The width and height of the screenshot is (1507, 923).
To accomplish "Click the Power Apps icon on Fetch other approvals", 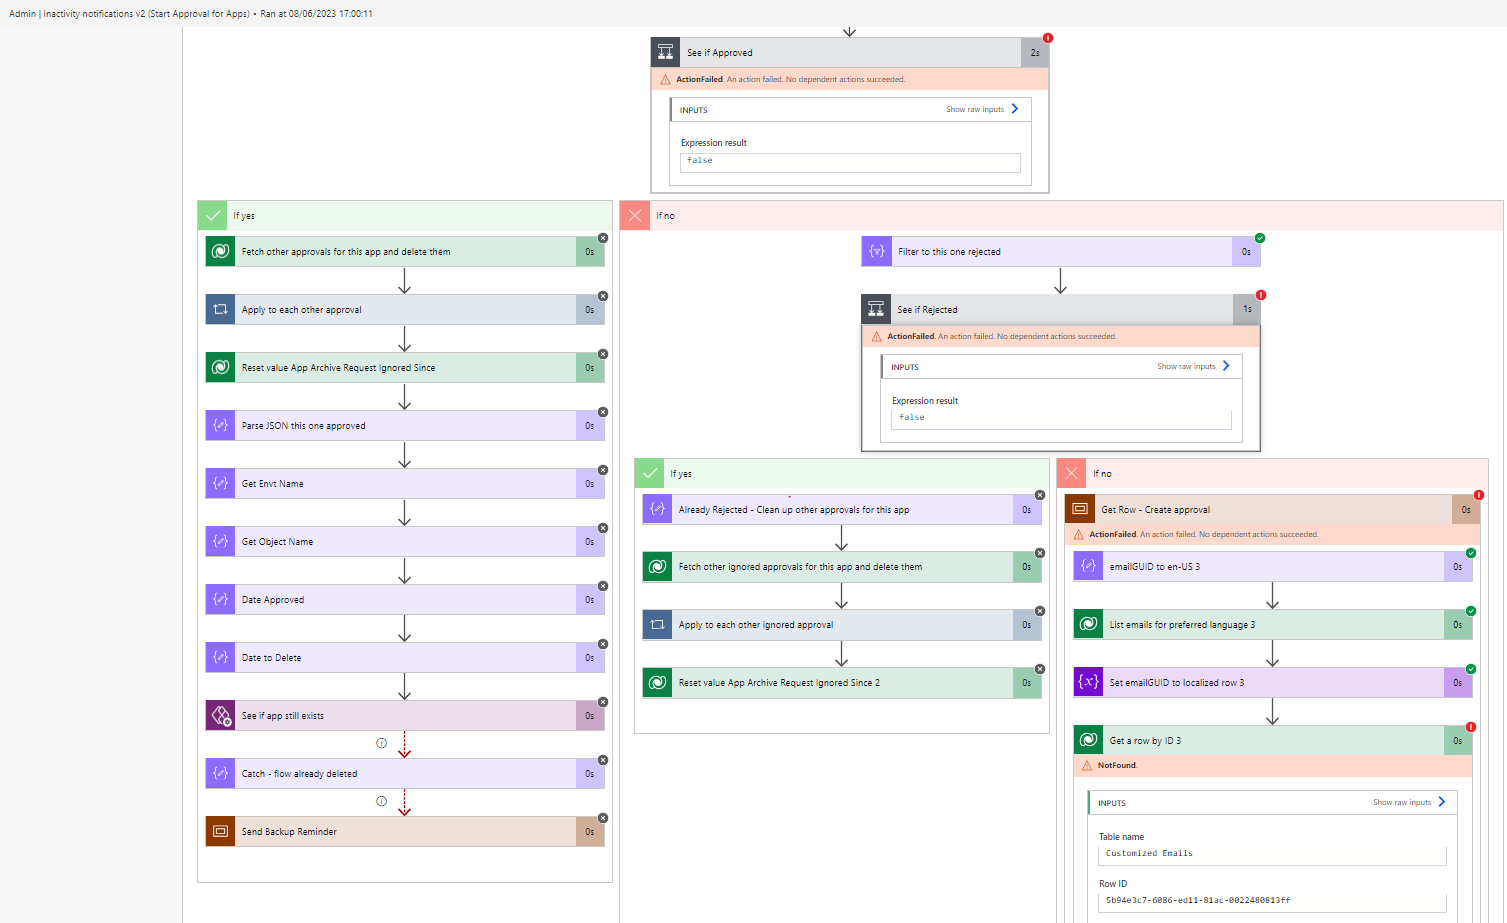I will tap(220, 251).
